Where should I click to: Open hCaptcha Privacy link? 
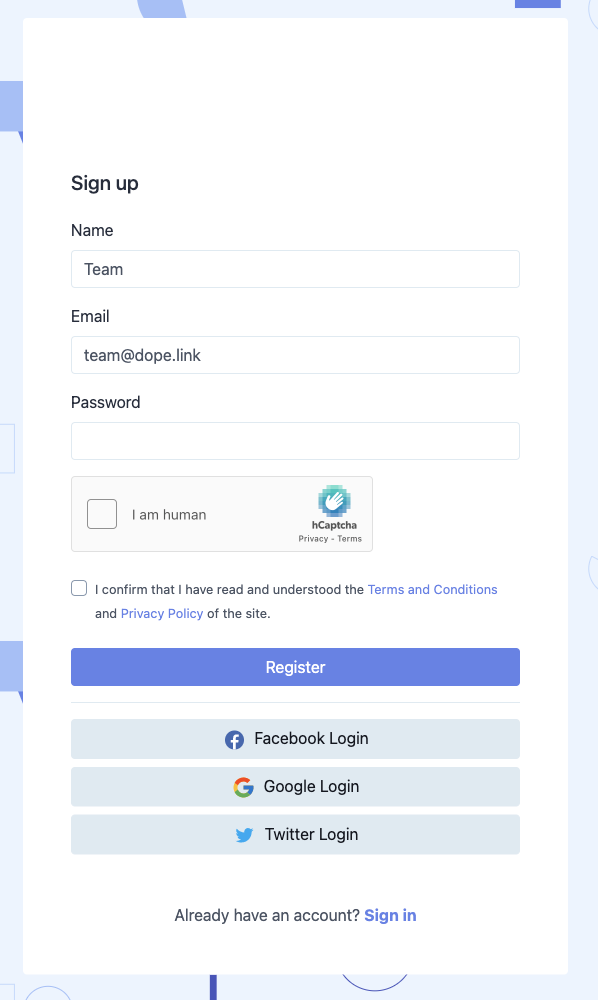313,539
